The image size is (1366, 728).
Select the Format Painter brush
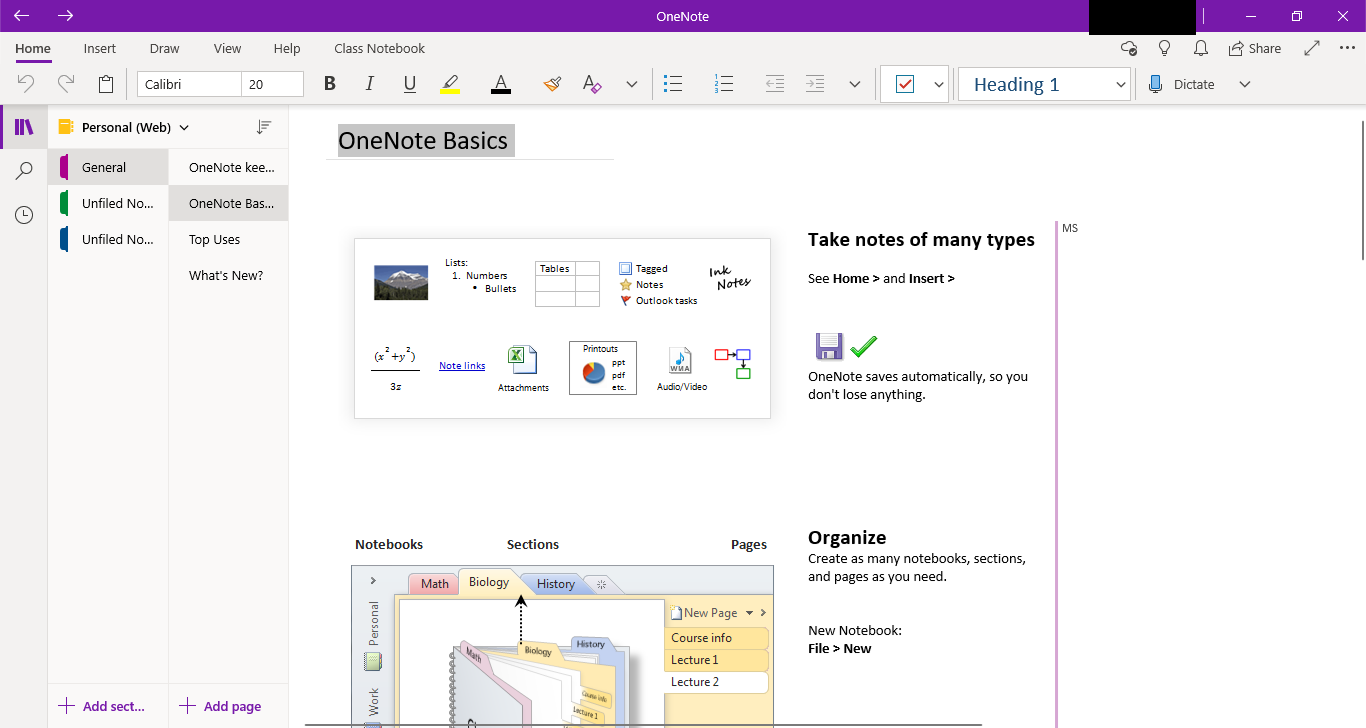click(x=552, y=84)
